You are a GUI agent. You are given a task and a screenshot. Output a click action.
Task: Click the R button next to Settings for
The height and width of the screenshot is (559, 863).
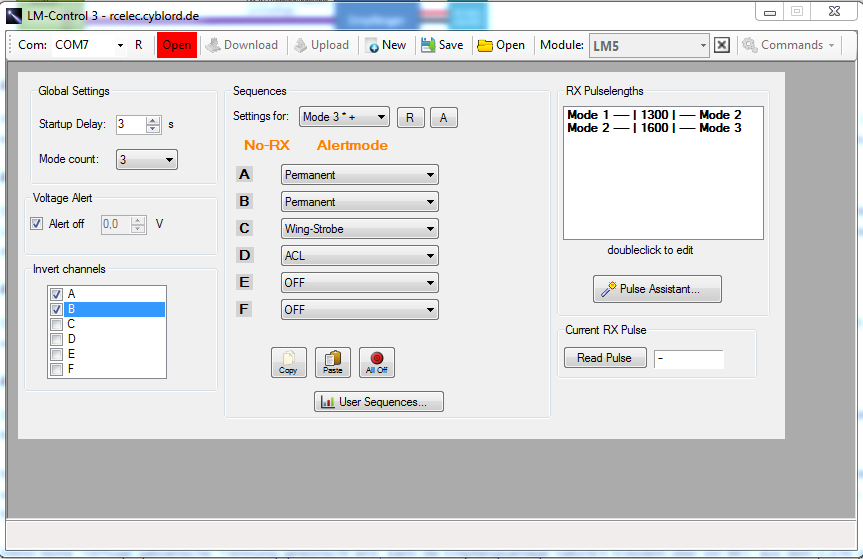point(410,117)
